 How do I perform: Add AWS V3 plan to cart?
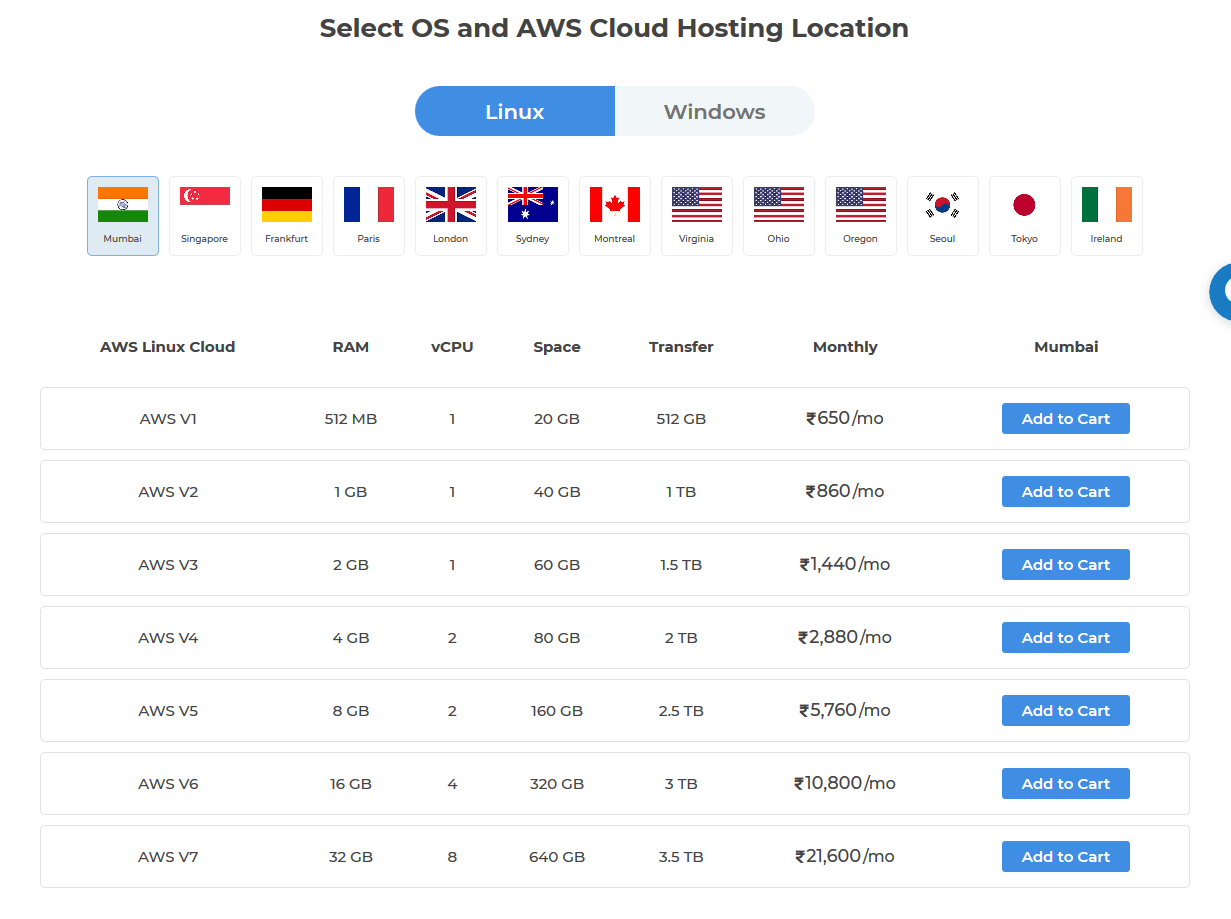pos(1066,565)
